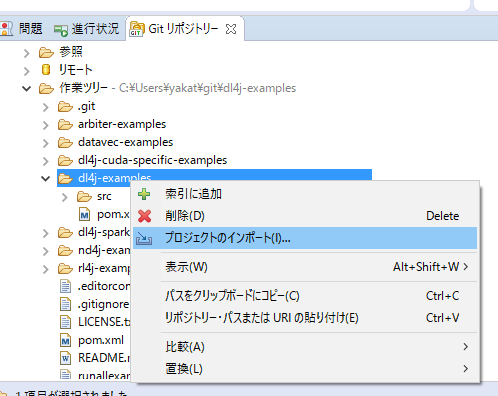Choose プロジェクトのインポート(I)... menu entry
498x396 pixels.
305,238
